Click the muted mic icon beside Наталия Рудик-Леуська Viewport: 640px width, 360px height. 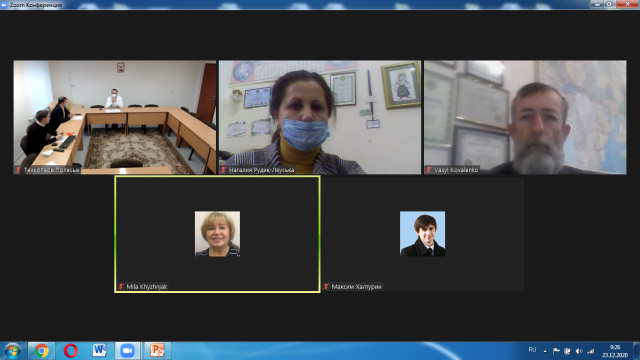point(223,170)
